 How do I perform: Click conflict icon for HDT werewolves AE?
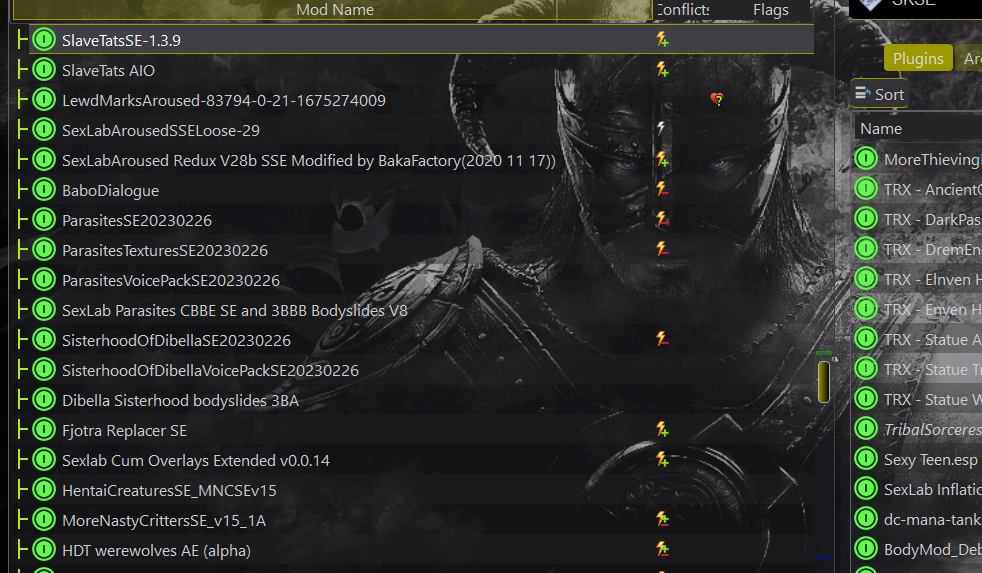tap(662, 549)
